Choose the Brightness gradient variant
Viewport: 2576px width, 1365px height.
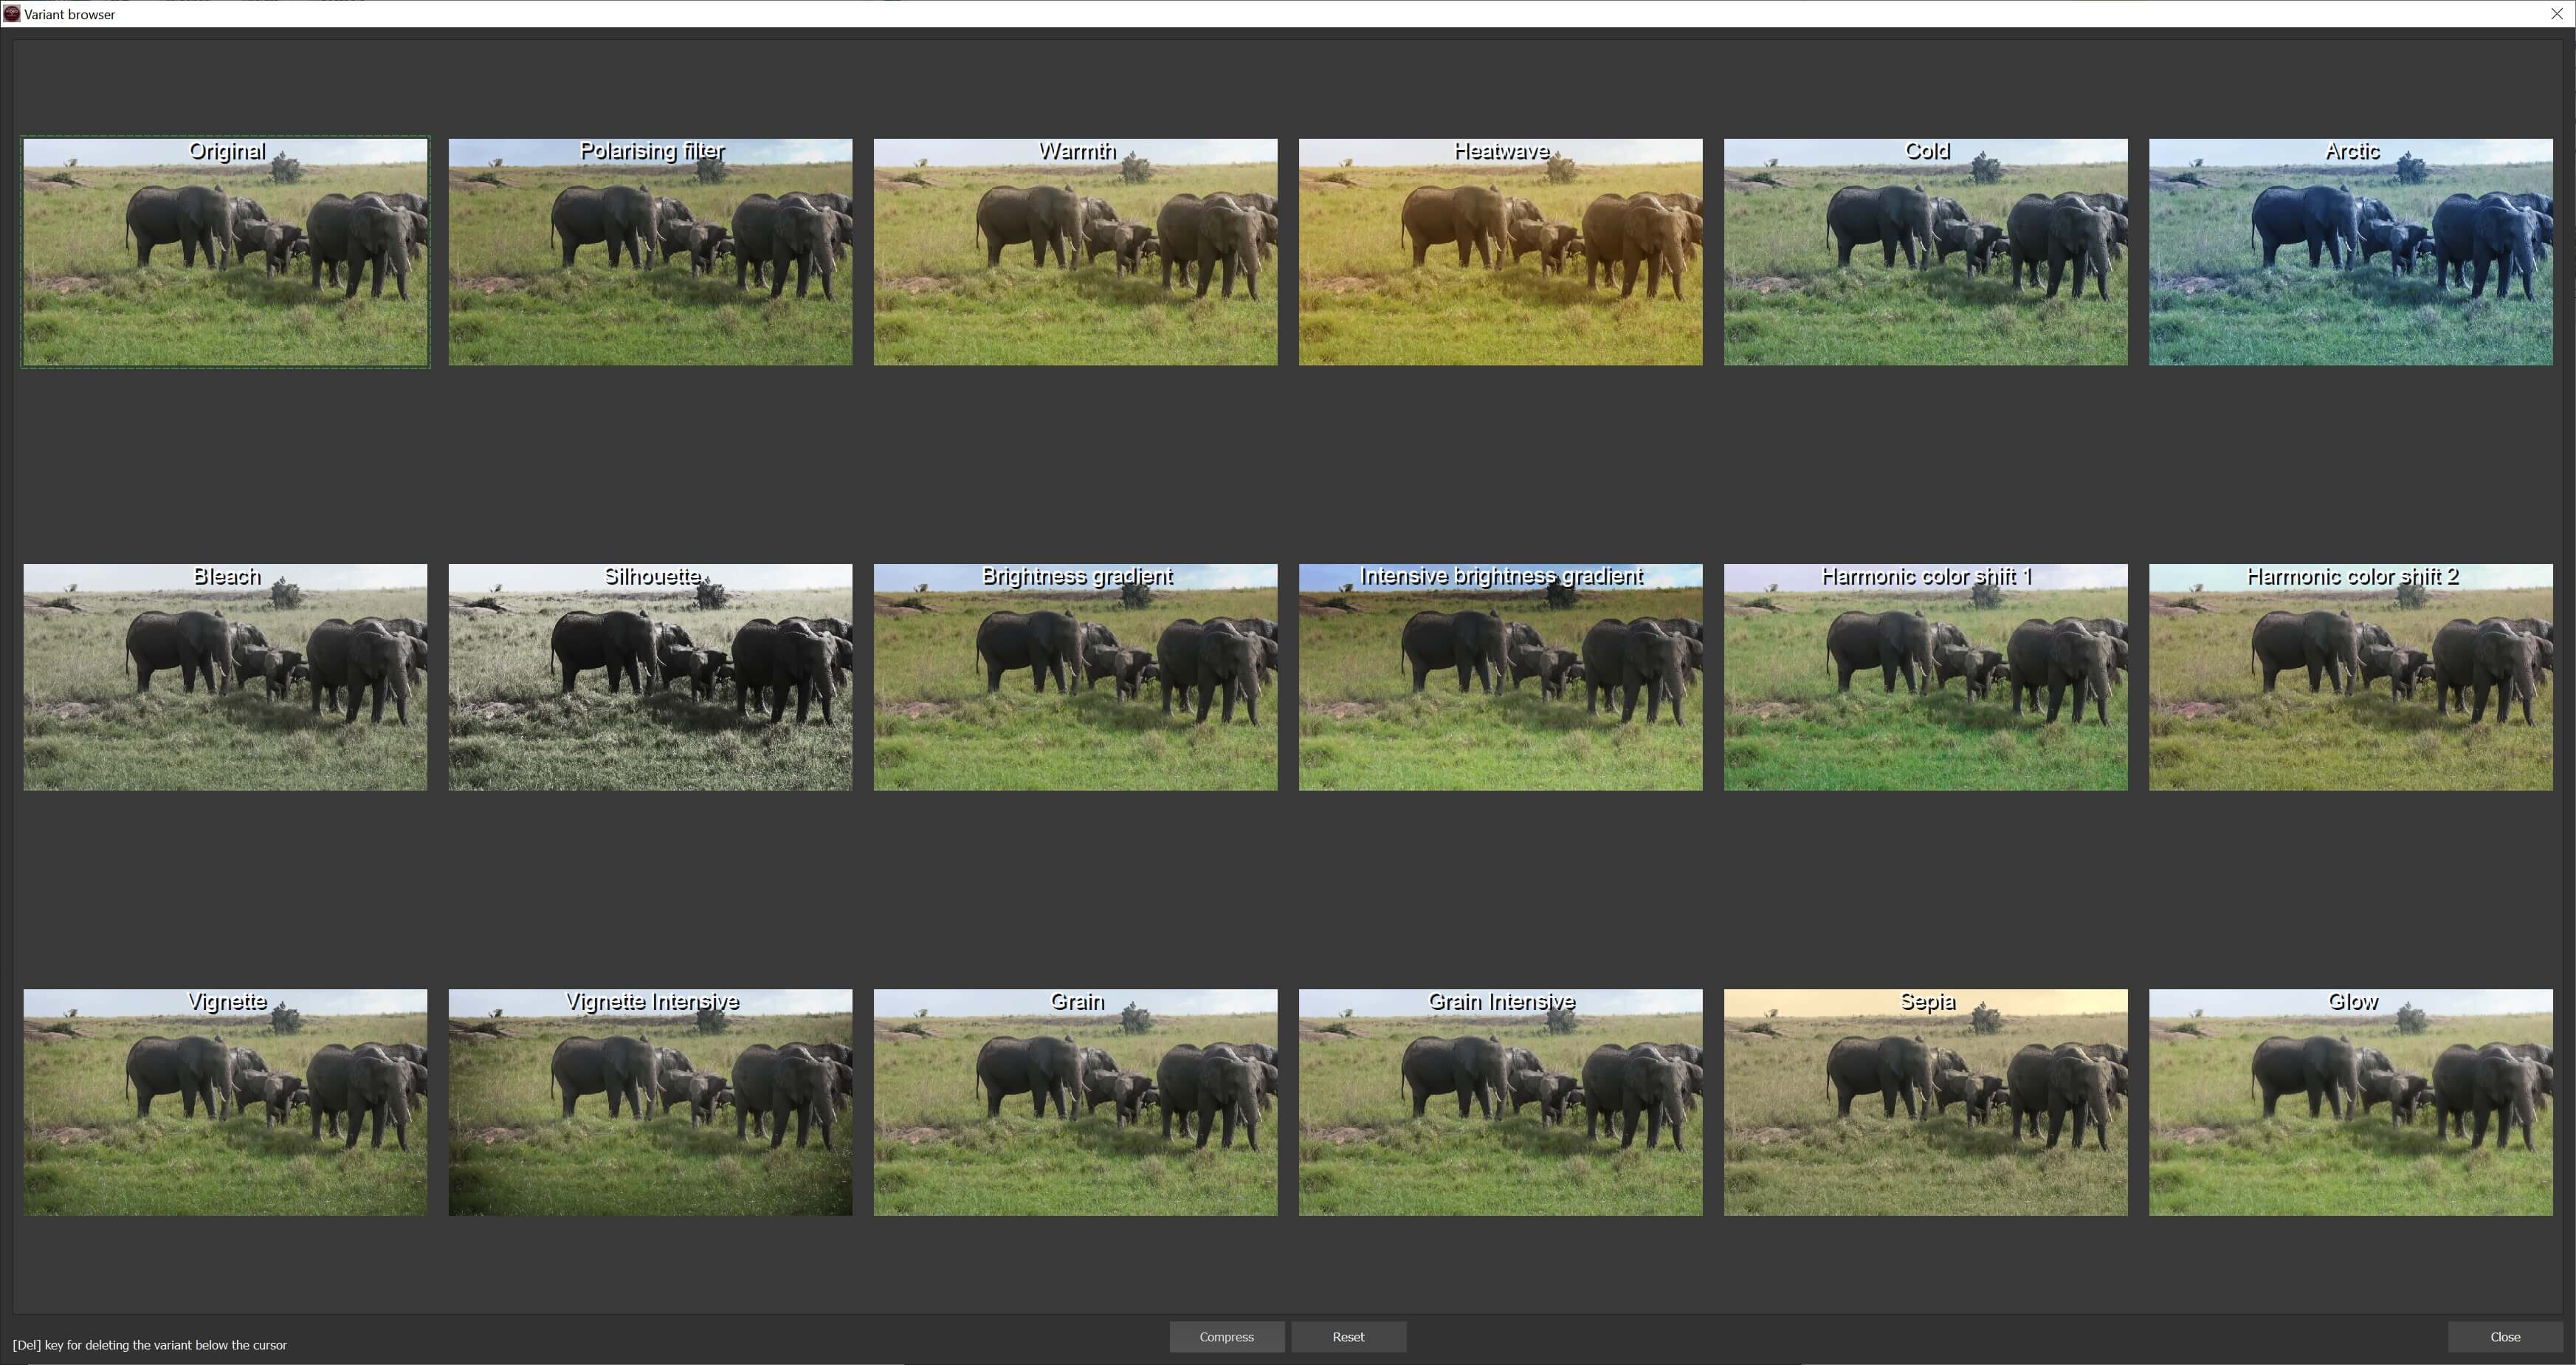1075,677
